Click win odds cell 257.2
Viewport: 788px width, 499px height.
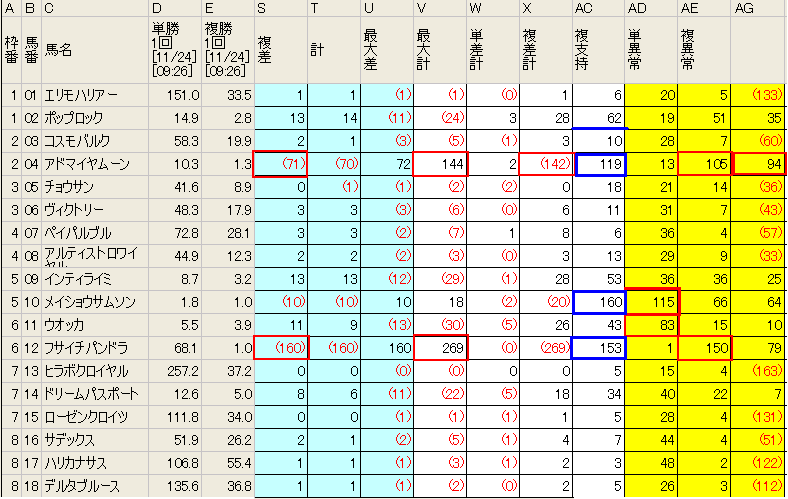(x=175, y=371)
